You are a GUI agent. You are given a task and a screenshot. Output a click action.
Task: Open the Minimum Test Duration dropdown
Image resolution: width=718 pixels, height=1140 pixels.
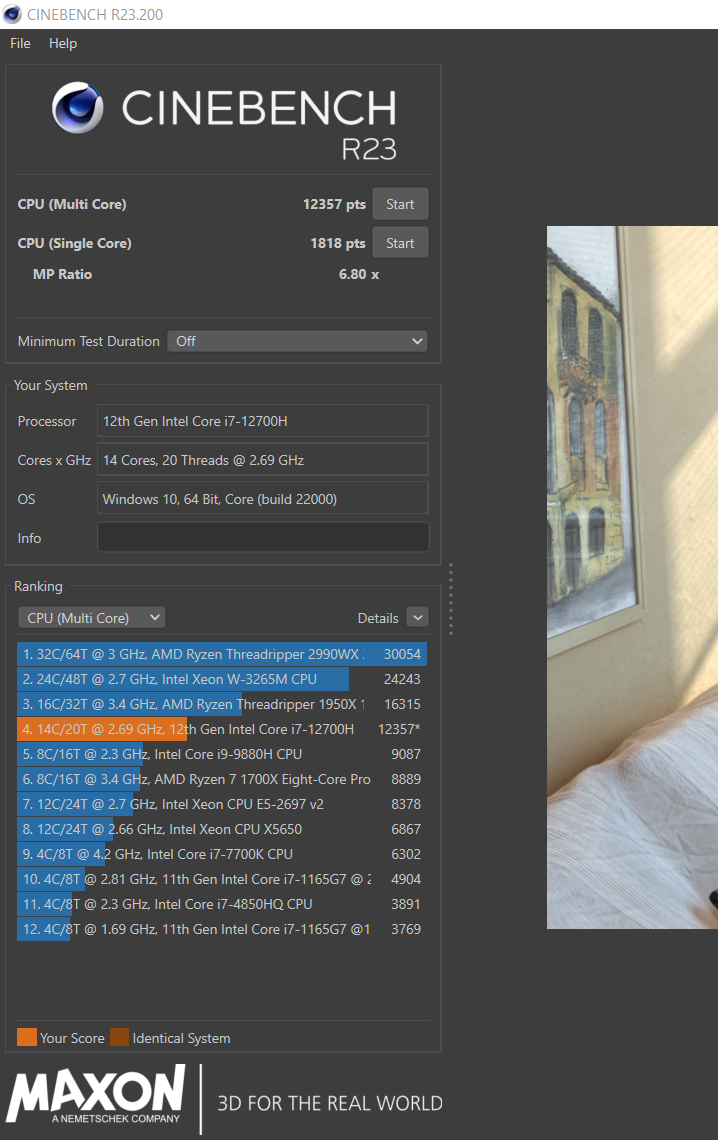pos(297,341)
